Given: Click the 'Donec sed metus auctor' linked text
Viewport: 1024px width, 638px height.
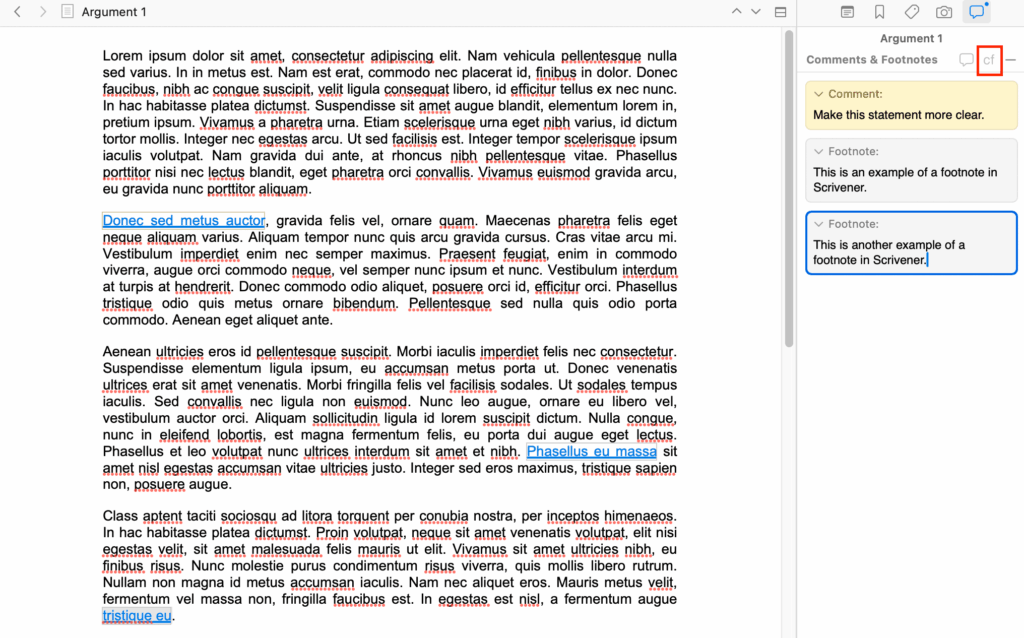Looking at the screenshot, I should click(184, 221).
